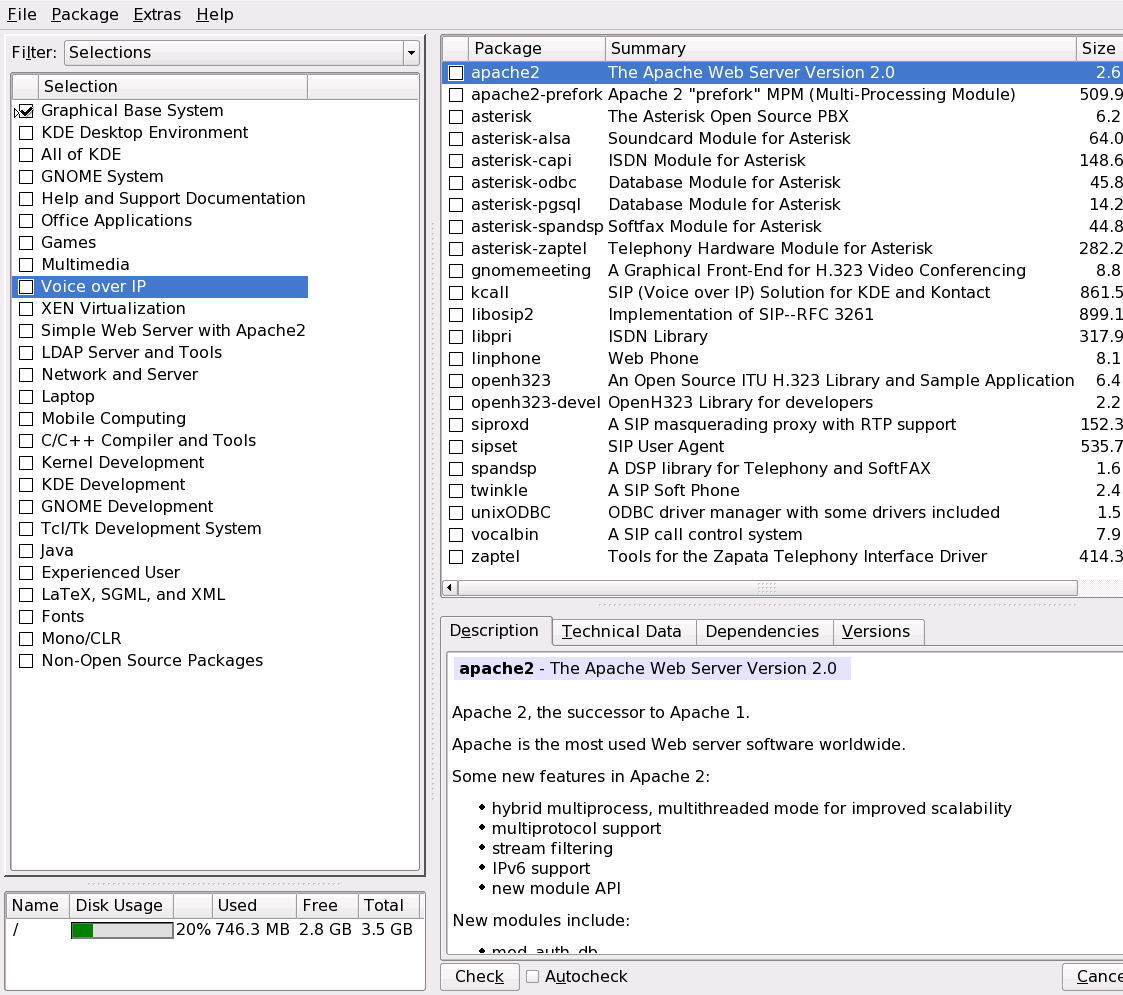Click the Cancel button
1123x995 pixels.
pos(1095,976)
